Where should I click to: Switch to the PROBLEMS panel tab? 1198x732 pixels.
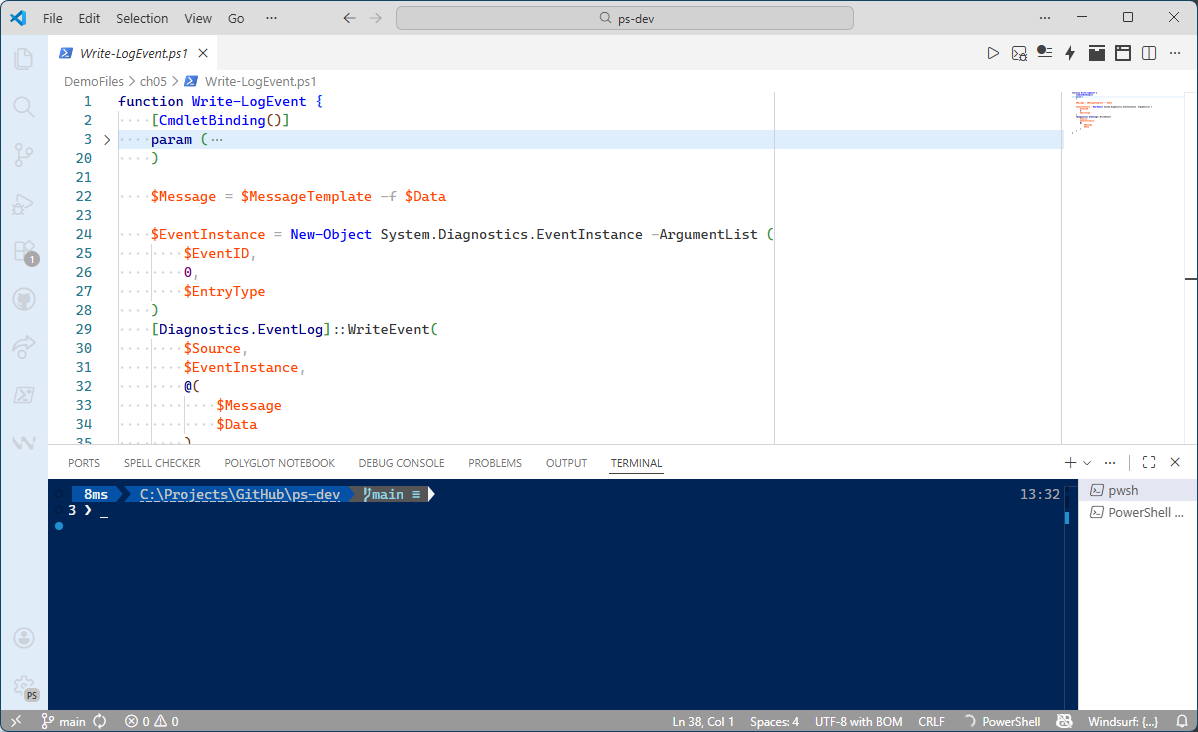pyautogui.click(x=495, y=463)
